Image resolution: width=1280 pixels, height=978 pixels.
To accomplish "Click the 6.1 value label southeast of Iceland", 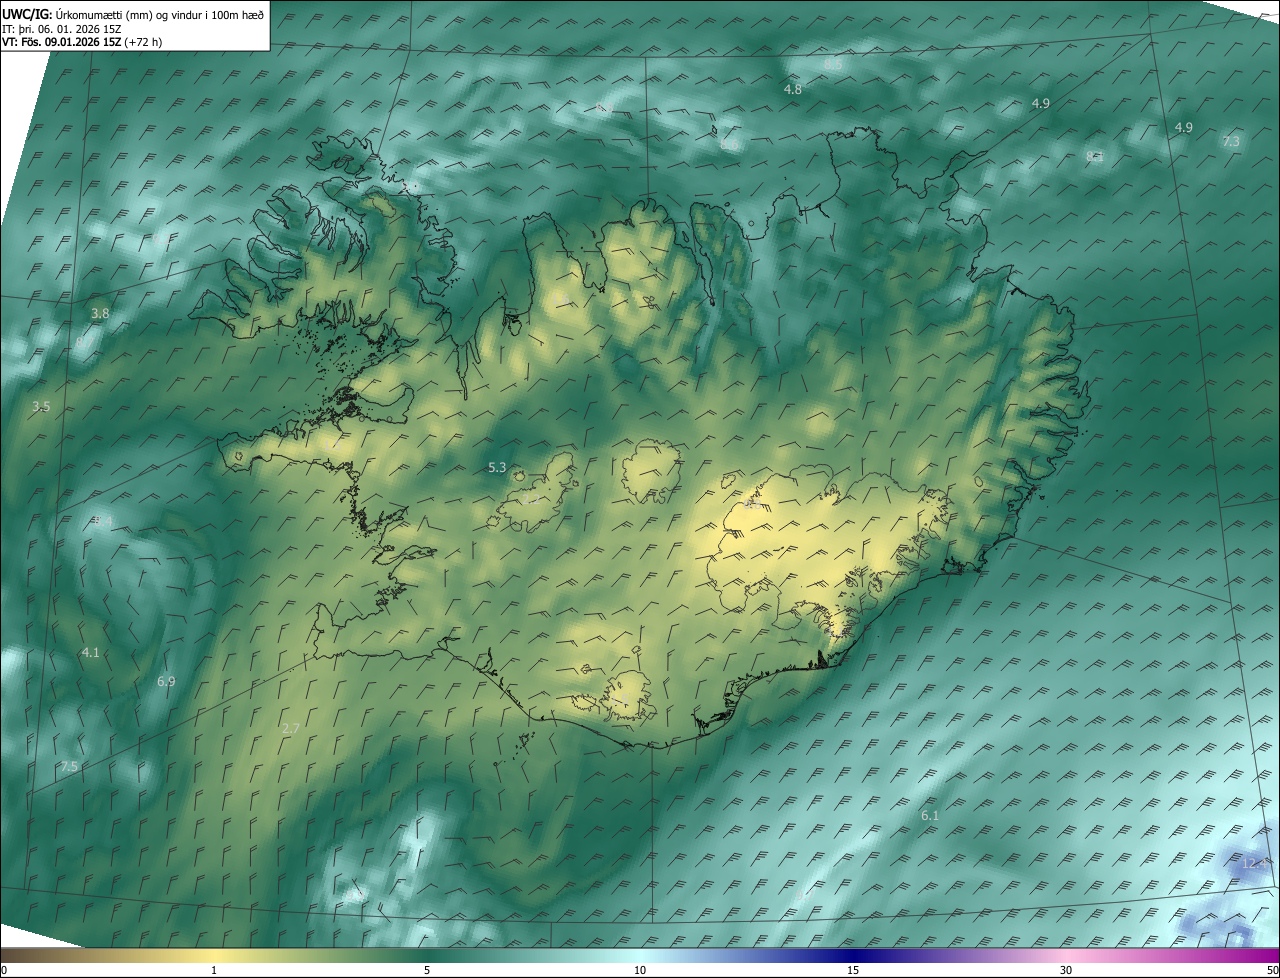I will pyautogui.click(x=930, y=816).
